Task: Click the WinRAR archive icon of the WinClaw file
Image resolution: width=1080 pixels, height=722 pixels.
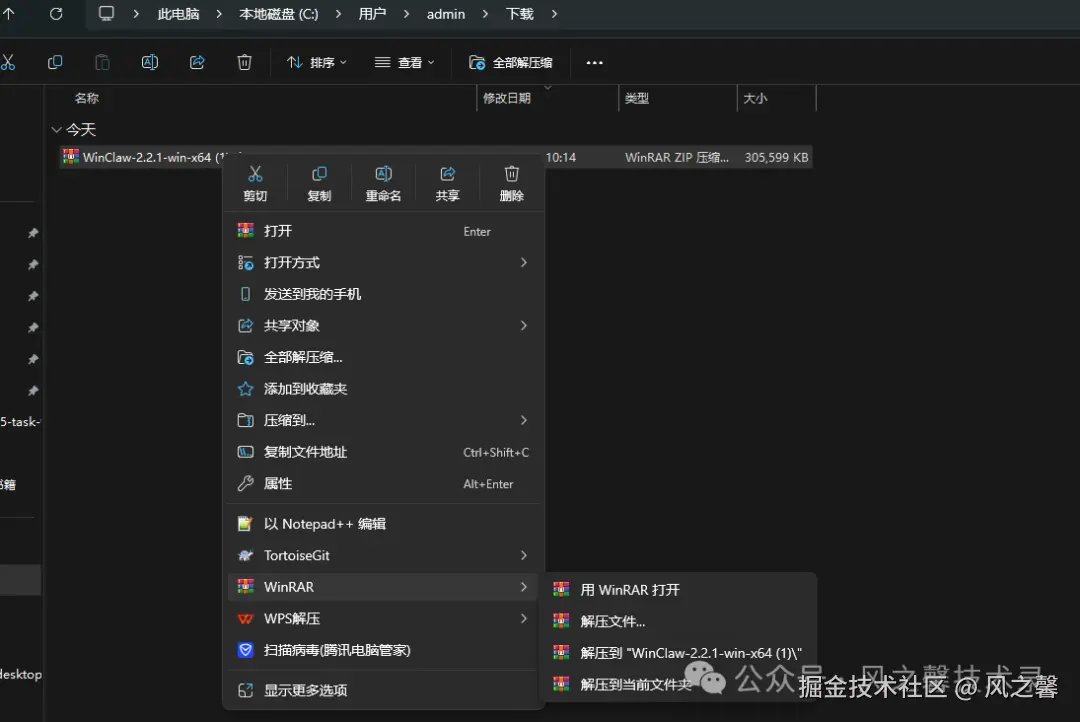Action: (70, 157)
